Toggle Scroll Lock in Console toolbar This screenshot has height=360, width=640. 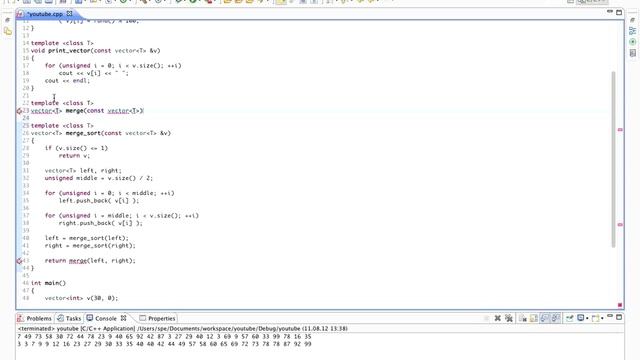pos(534,318)
